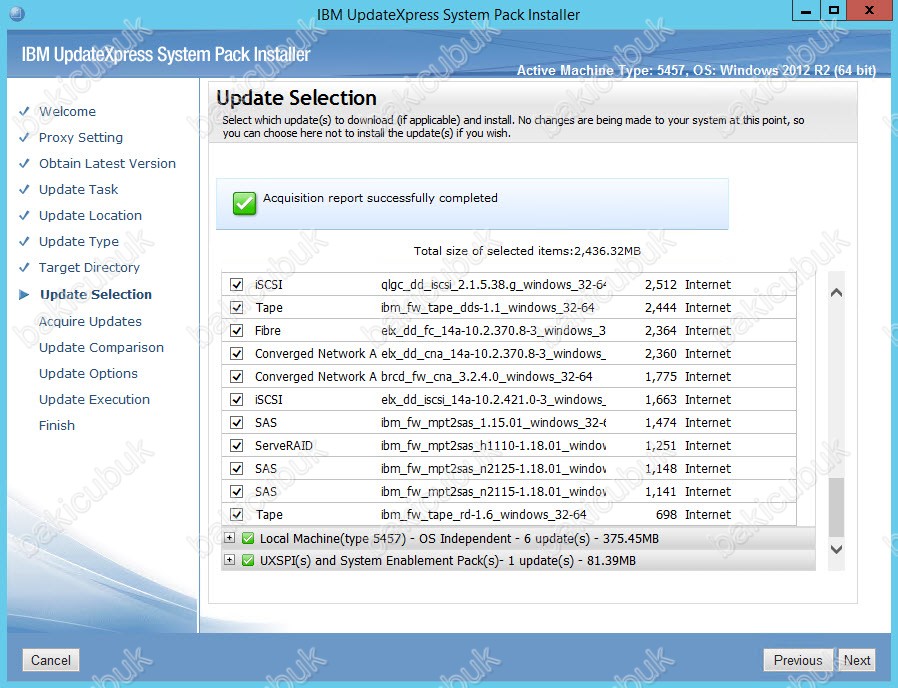Image resolution: width=898 pixels, height=688 pixels.
Task: Click the scroll down arrow of update list
Action: click(x=836, y=549)
